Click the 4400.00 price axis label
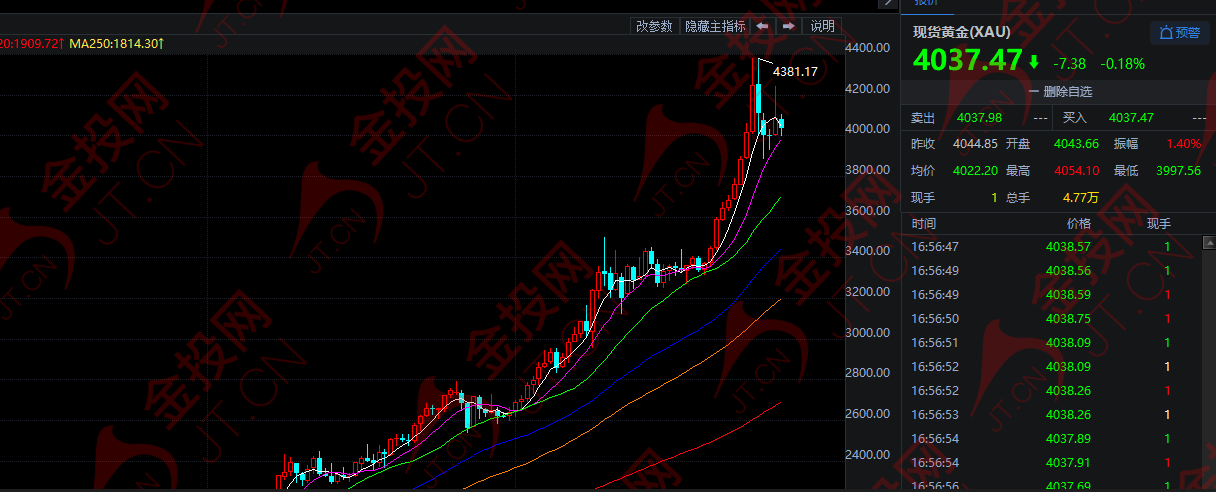 pos(867,48)
